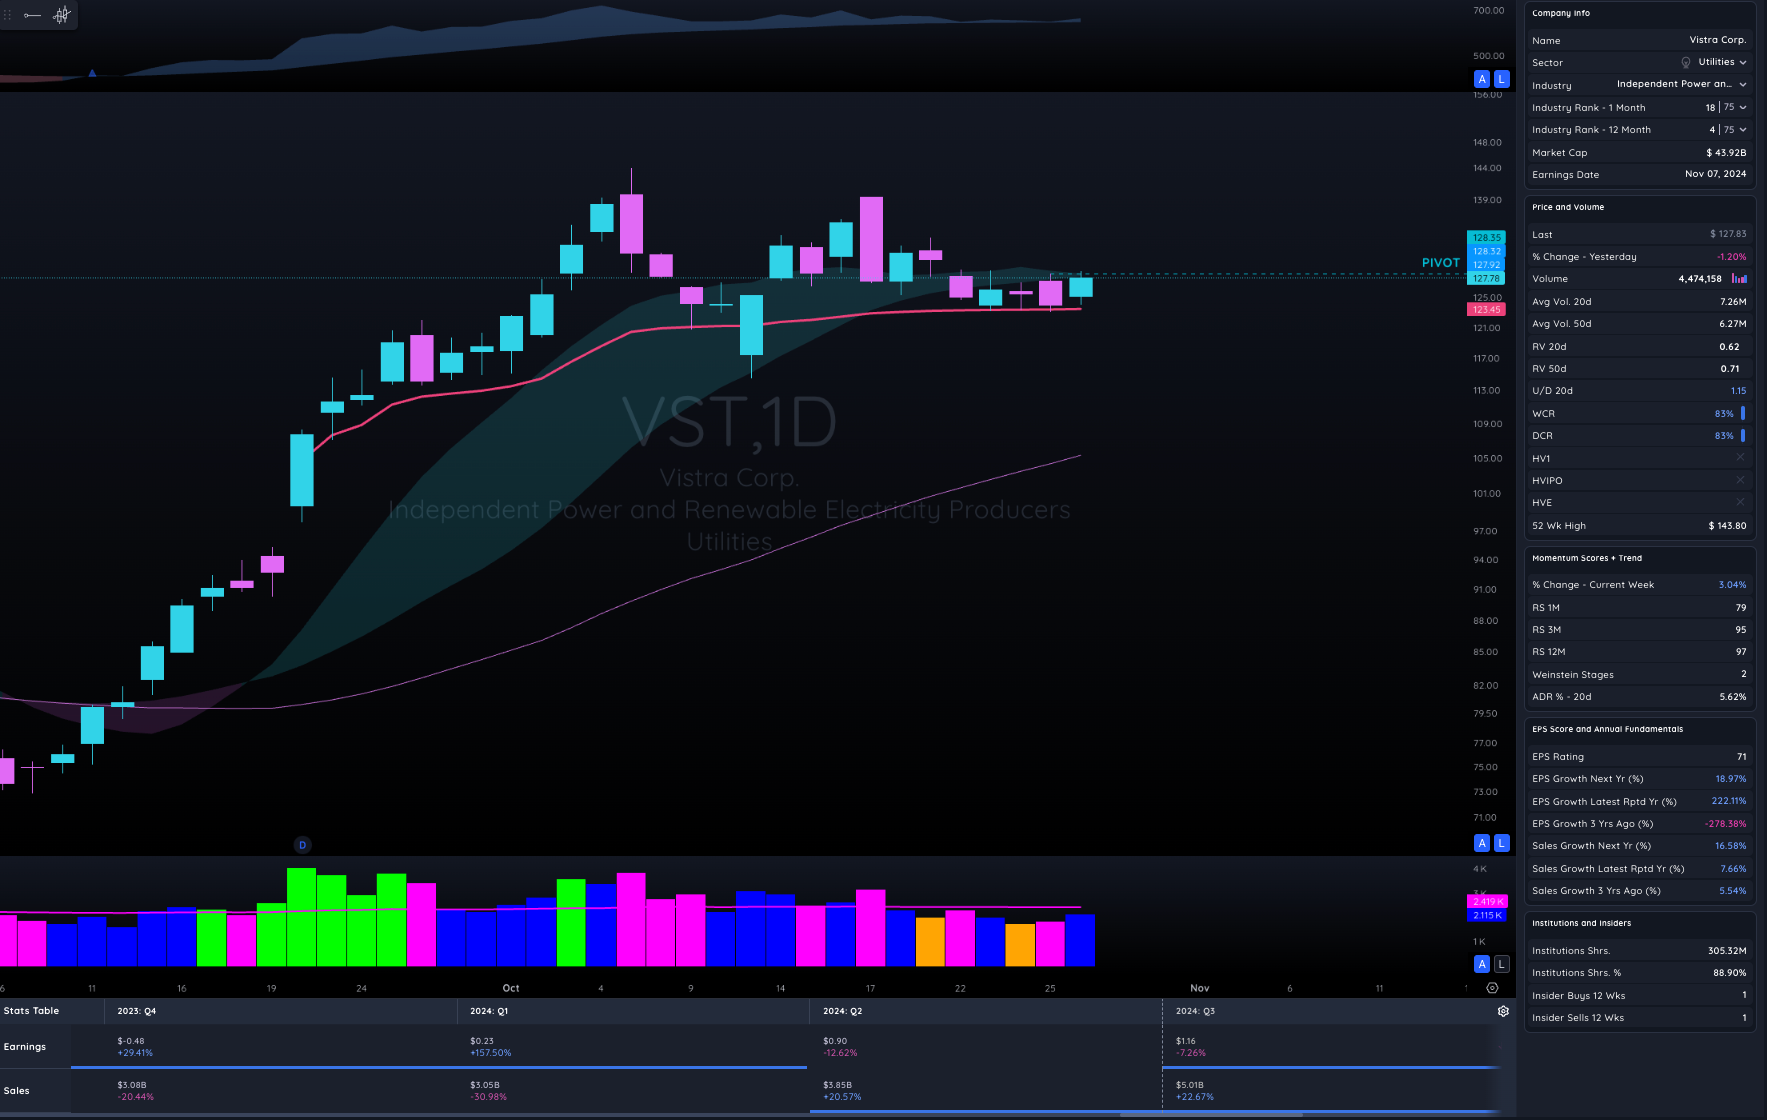The image size is (1767, 1120).
Task: Select the 2024: Q1 column header
Action: [x=489, y=1011]
